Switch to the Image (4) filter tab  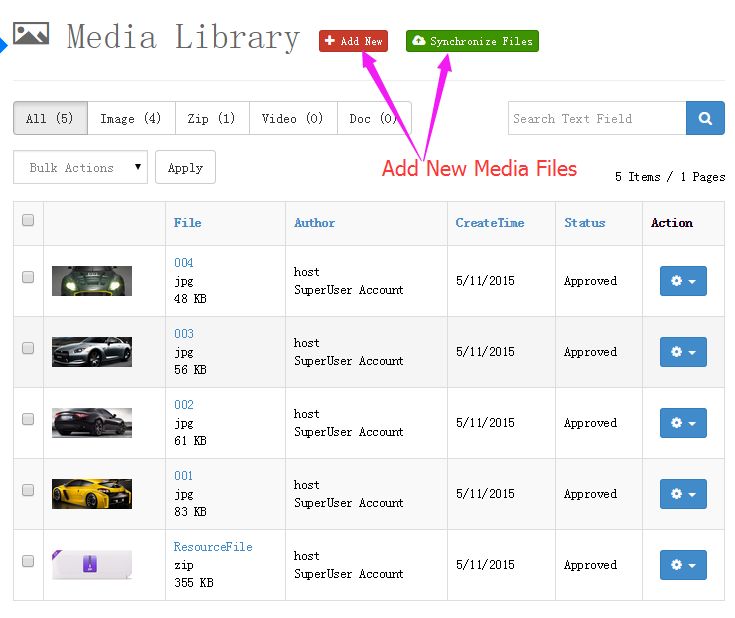tap(131, 118)
